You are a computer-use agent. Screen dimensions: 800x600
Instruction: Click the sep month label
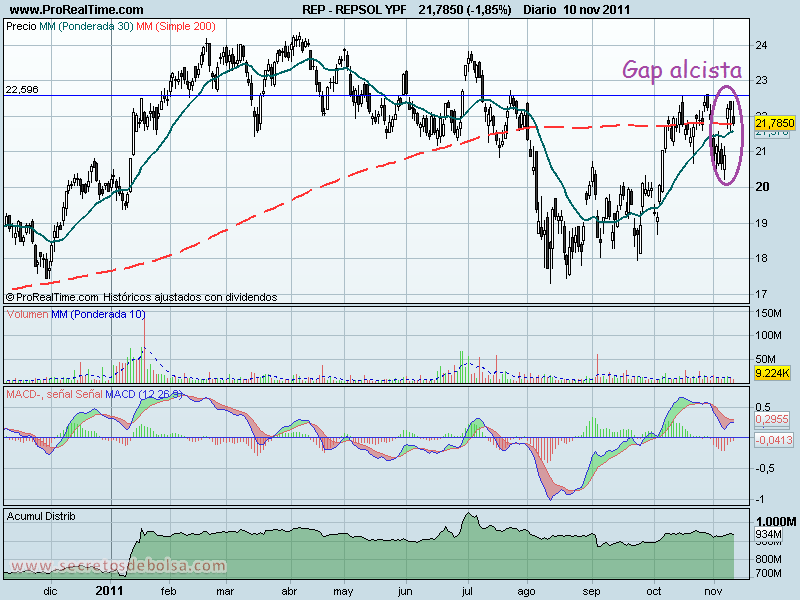(592, 591)
